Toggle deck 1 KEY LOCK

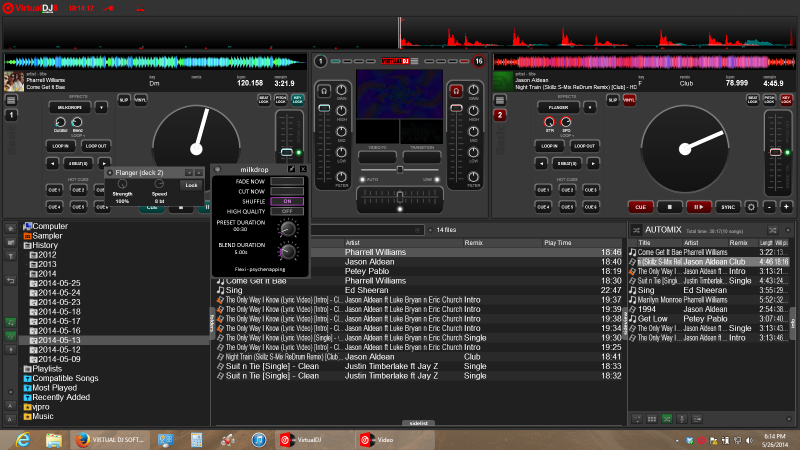point(297,100)
